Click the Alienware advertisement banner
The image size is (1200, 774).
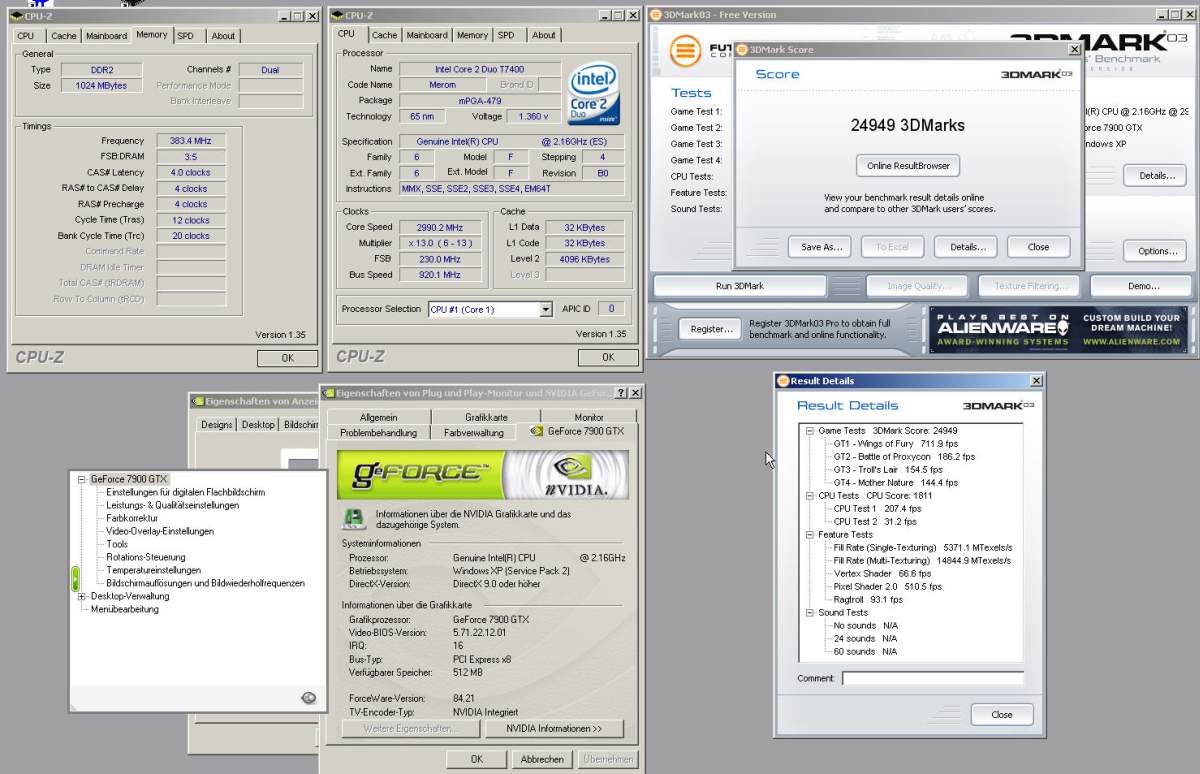coord(1058,330)
